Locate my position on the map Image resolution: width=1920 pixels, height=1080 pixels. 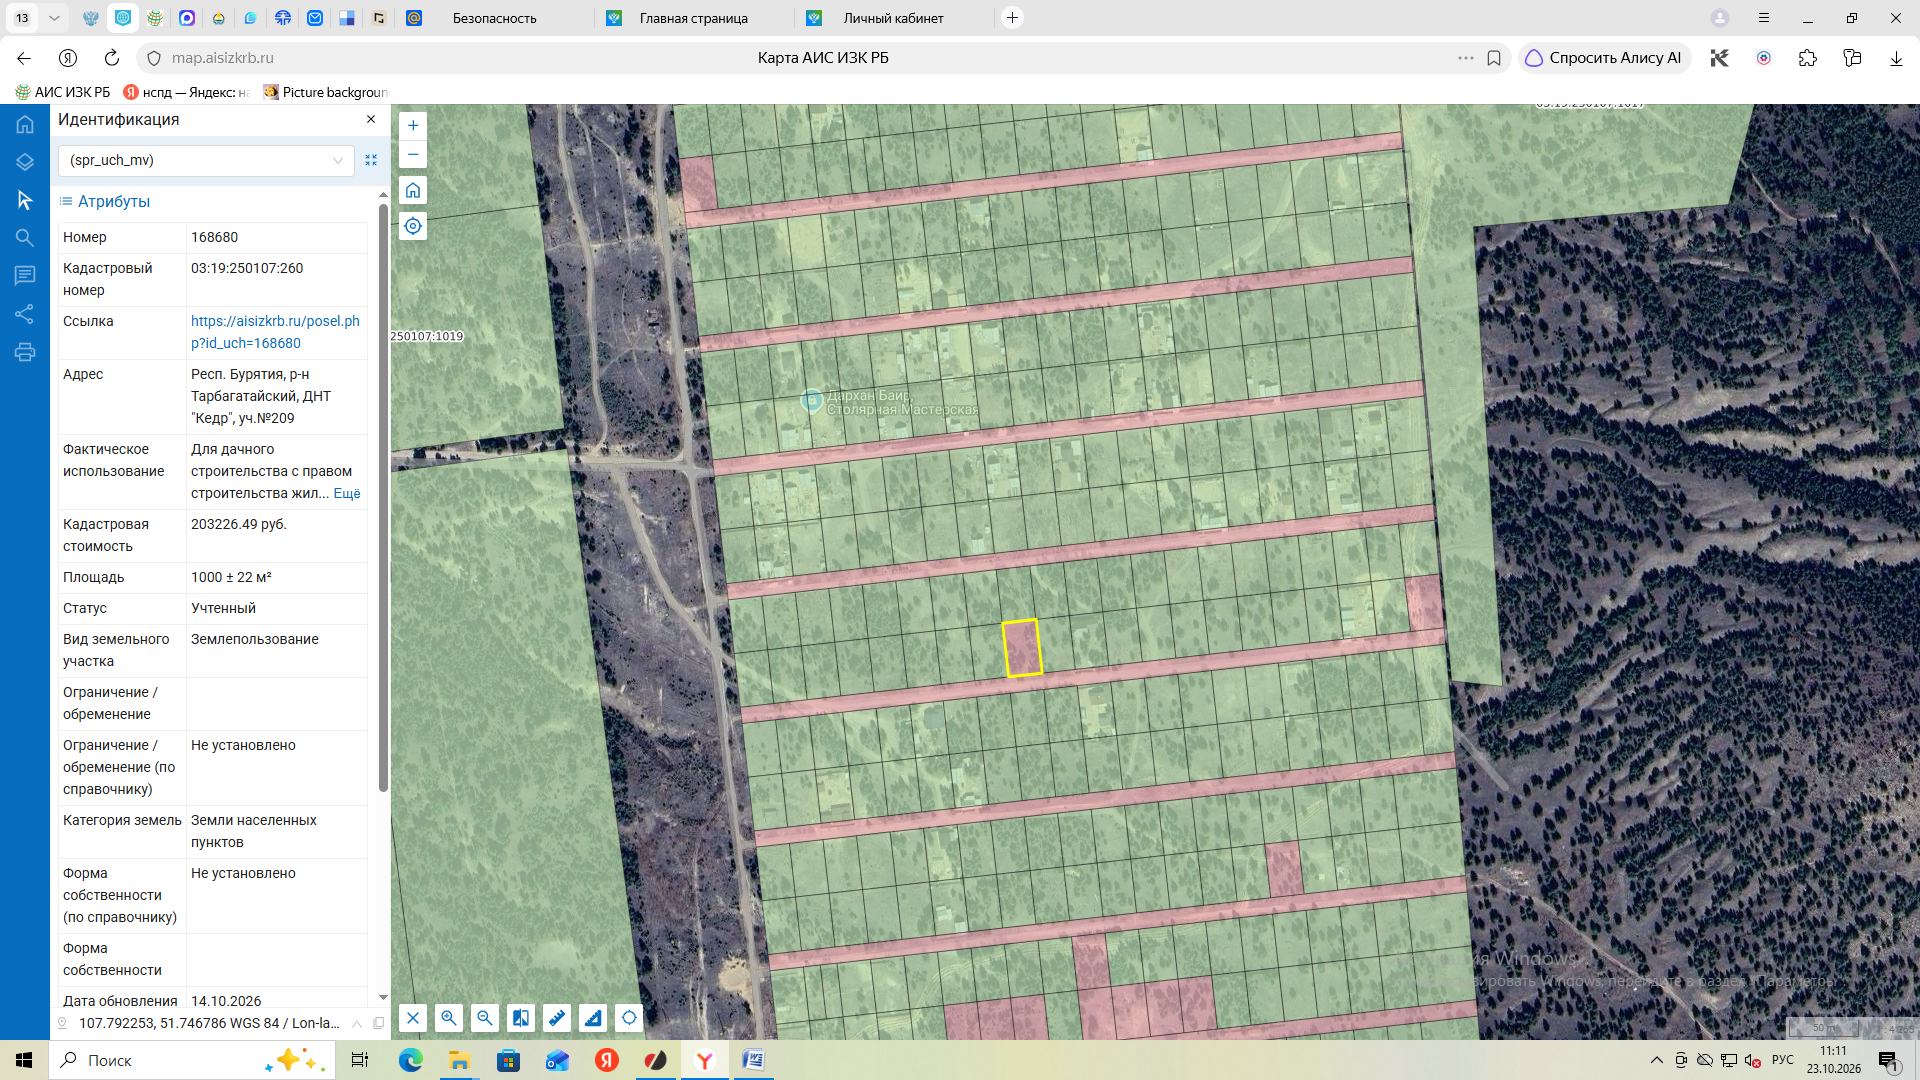click(x=413, y=226)
